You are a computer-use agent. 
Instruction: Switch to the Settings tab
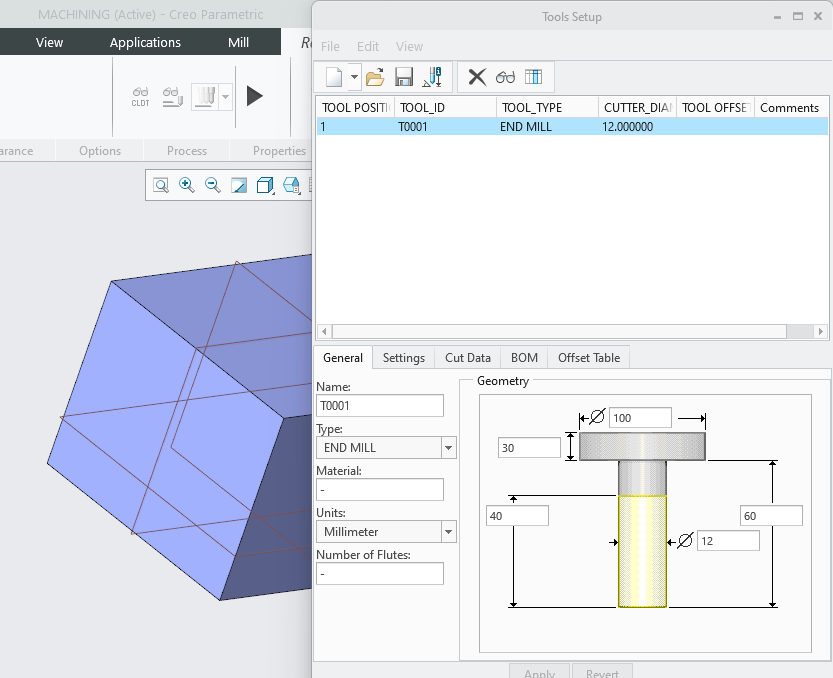[x=404, y=358]
